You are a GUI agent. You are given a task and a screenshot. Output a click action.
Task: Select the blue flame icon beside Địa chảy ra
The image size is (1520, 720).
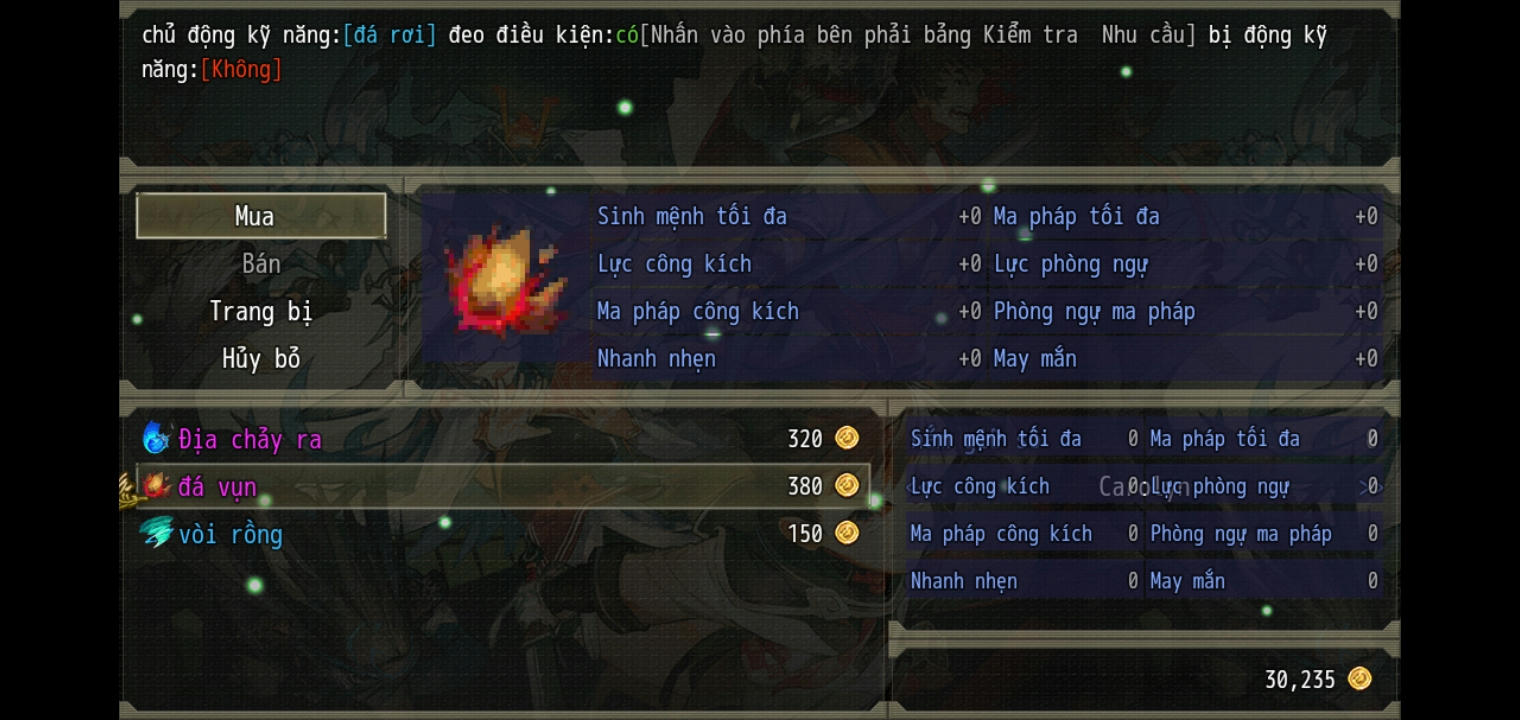click(156, 438)
